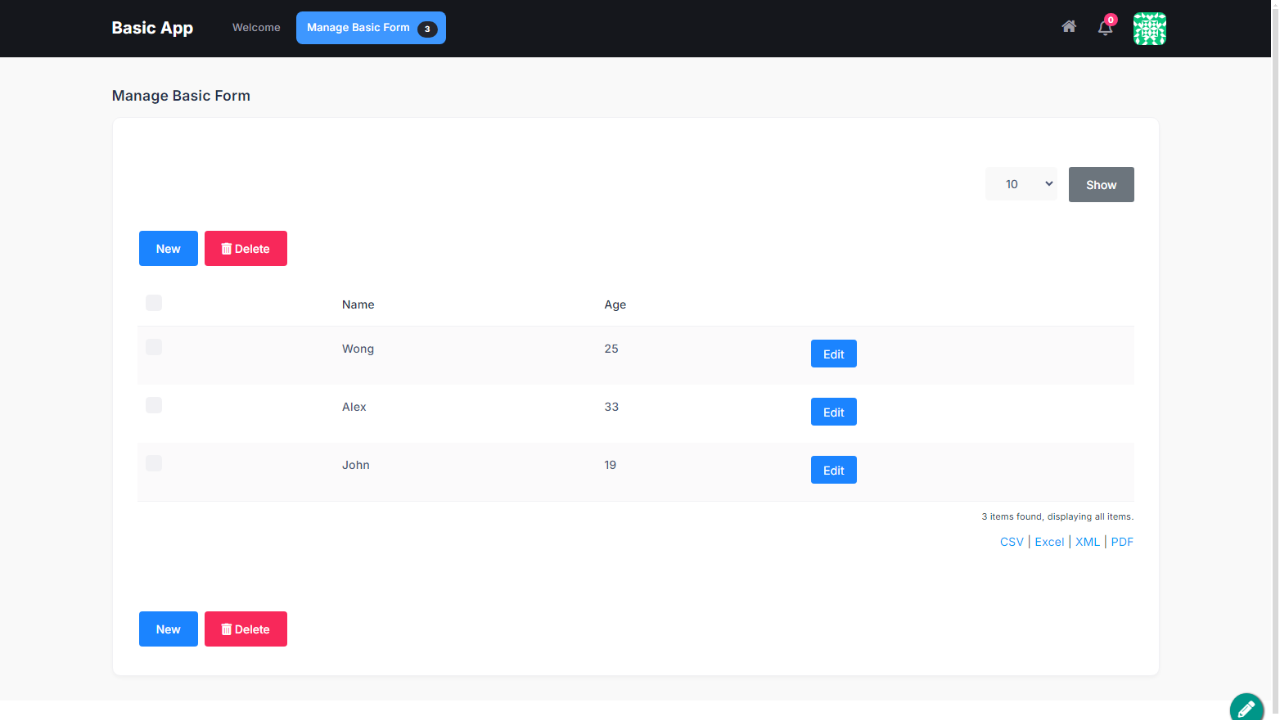1280x720 pixels.
Task: Select the checkbox for the John row
Action: pyautogui.click(x=154, y=463)
